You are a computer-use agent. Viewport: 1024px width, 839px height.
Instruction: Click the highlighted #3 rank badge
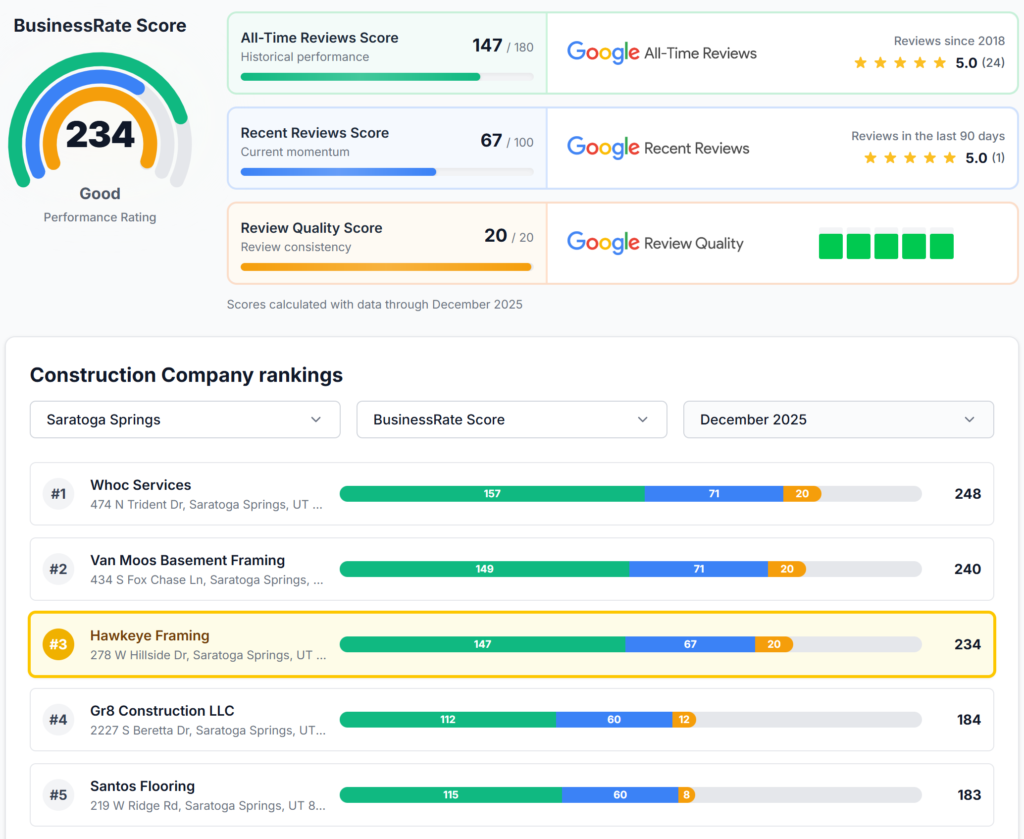point(58,644)
